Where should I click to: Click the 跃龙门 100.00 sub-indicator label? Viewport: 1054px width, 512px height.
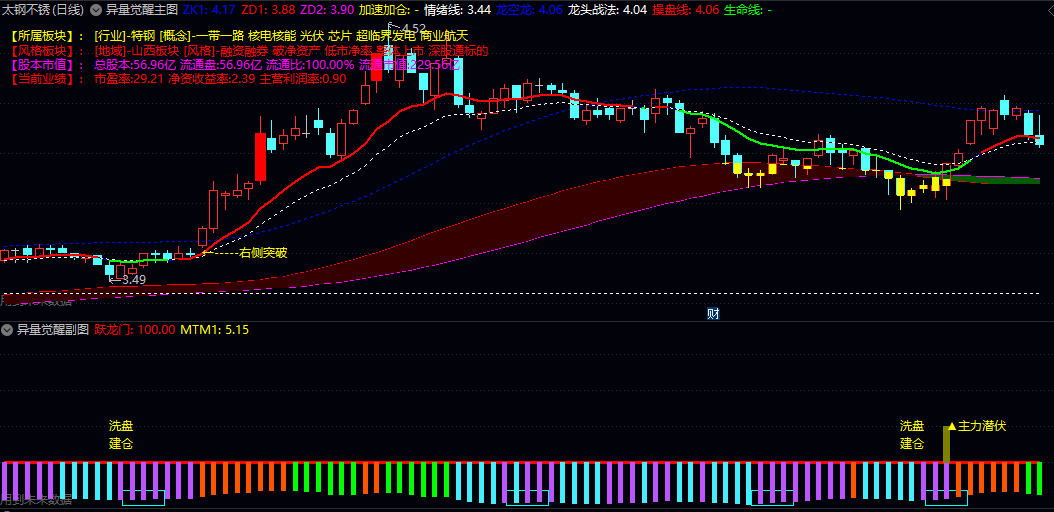coord(135,329)
